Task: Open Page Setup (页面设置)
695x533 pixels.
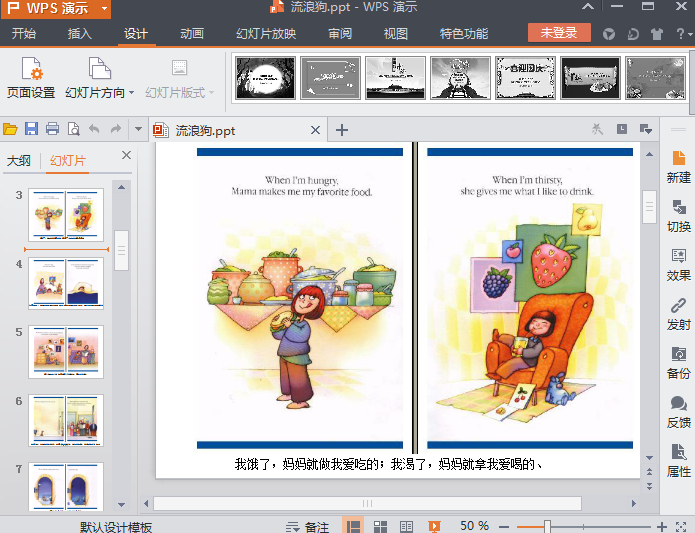Action: pyautogui.click(x=31, y=78)
